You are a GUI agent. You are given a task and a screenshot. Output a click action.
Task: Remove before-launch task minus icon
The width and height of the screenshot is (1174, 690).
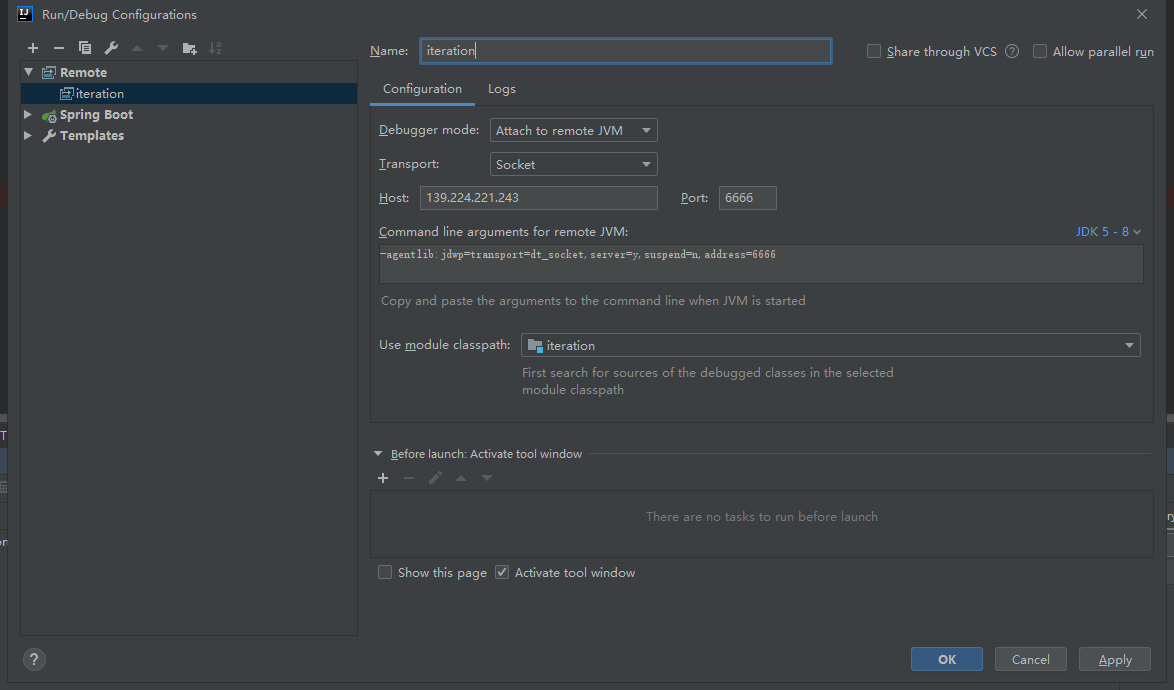coord(409,478)
